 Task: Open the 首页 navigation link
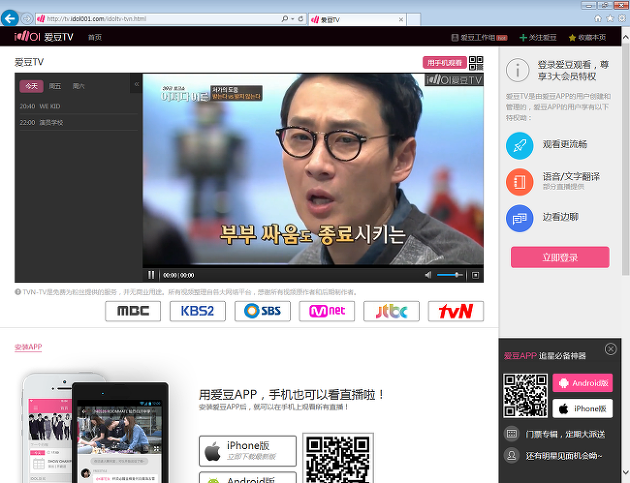pos(95,37)
